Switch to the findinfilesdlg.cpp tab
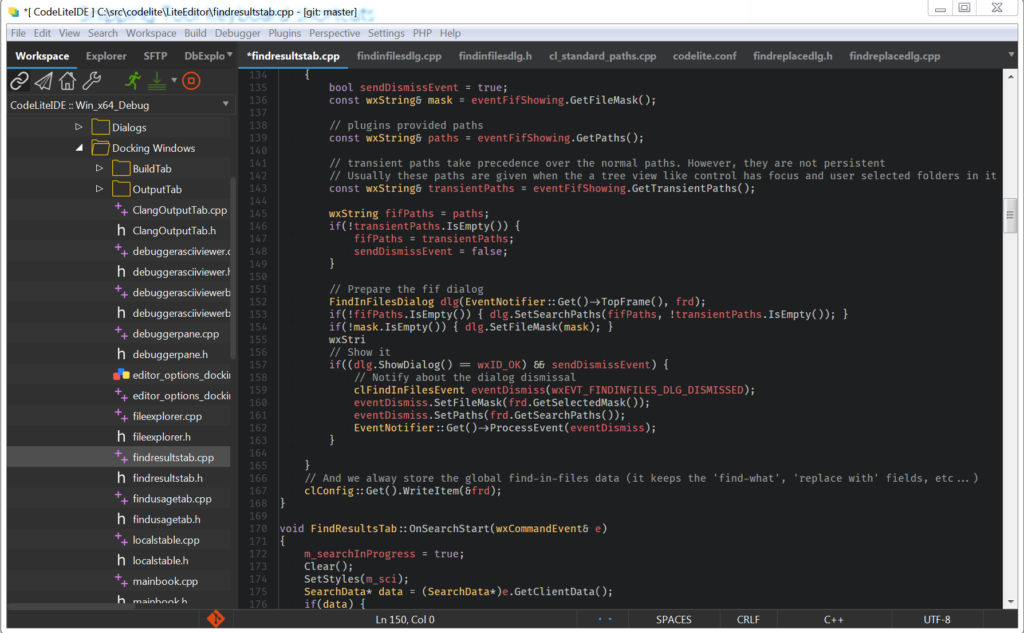The image size is (1024, 633). point(402,56)
